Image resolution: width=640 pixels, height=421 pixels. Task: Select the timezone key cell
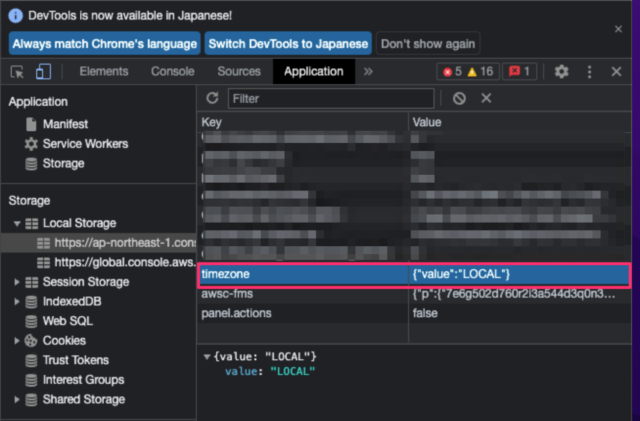click(x=303, y=274)
